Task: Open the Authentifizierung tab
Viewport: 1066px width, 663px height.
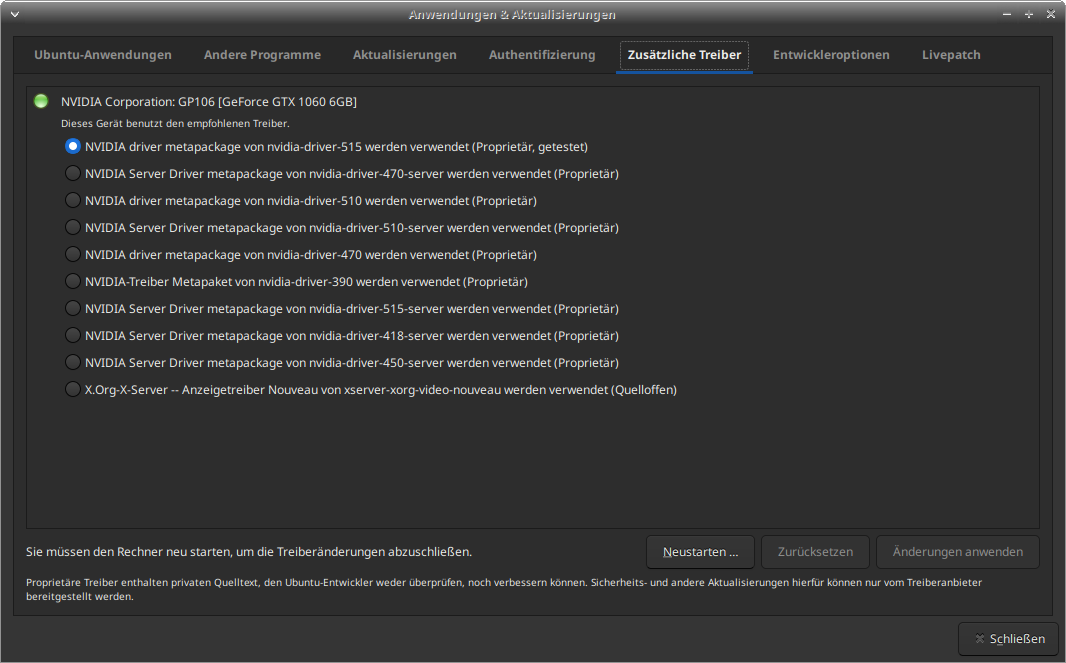Action: click(542, 55)
